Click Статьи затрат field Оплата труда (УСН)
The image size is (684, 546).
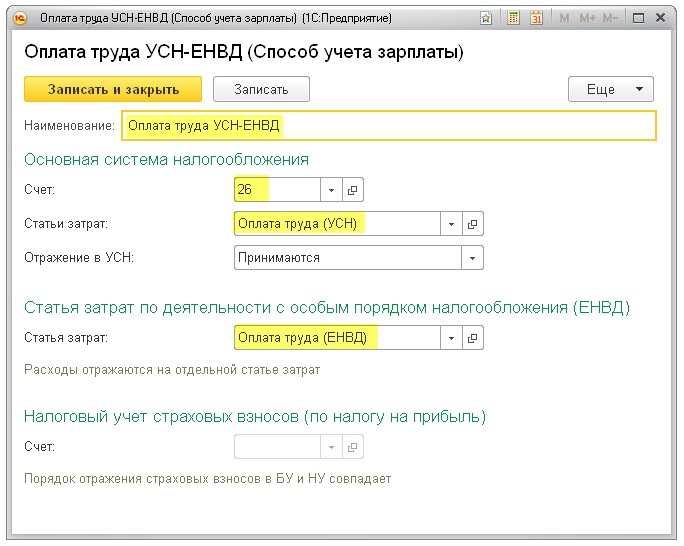[337, 224]
